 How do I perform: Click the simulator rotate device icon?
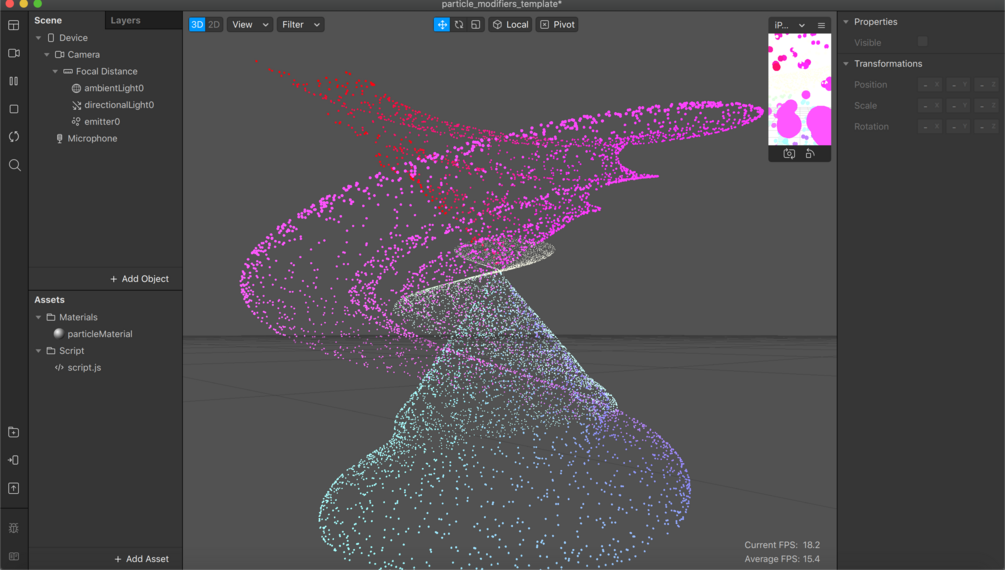click(810, 154)
